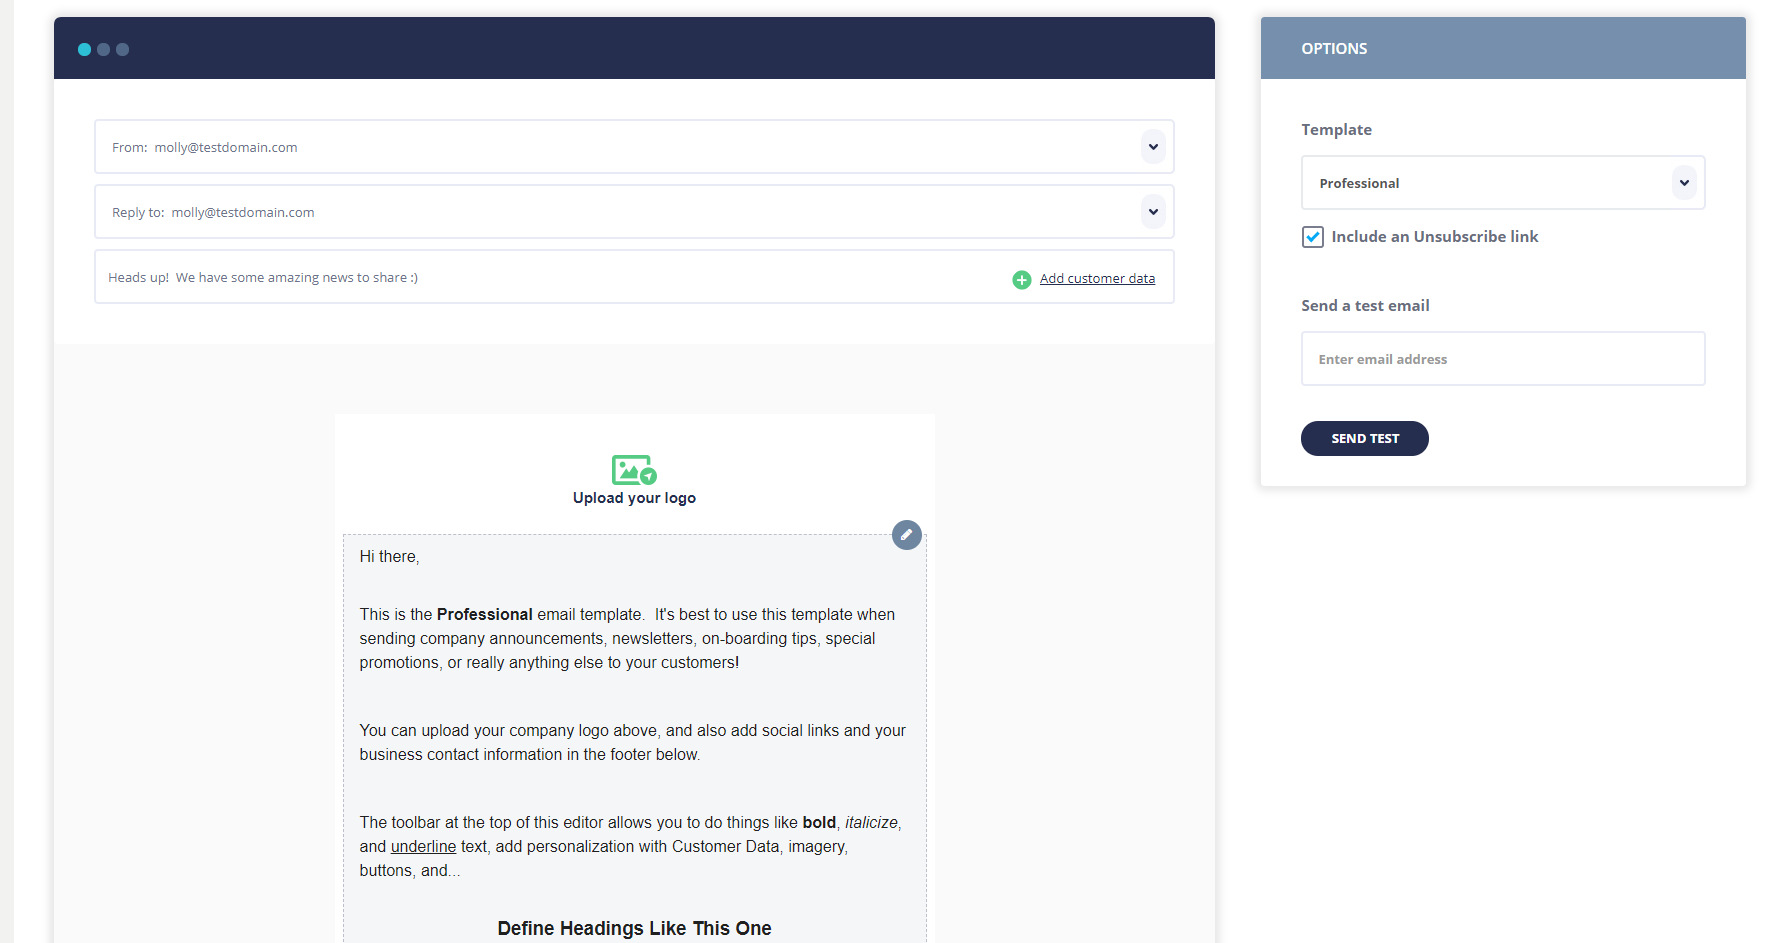Open the Template dropdown showing Professional

pyautogui.click(x=1503, y=183)
